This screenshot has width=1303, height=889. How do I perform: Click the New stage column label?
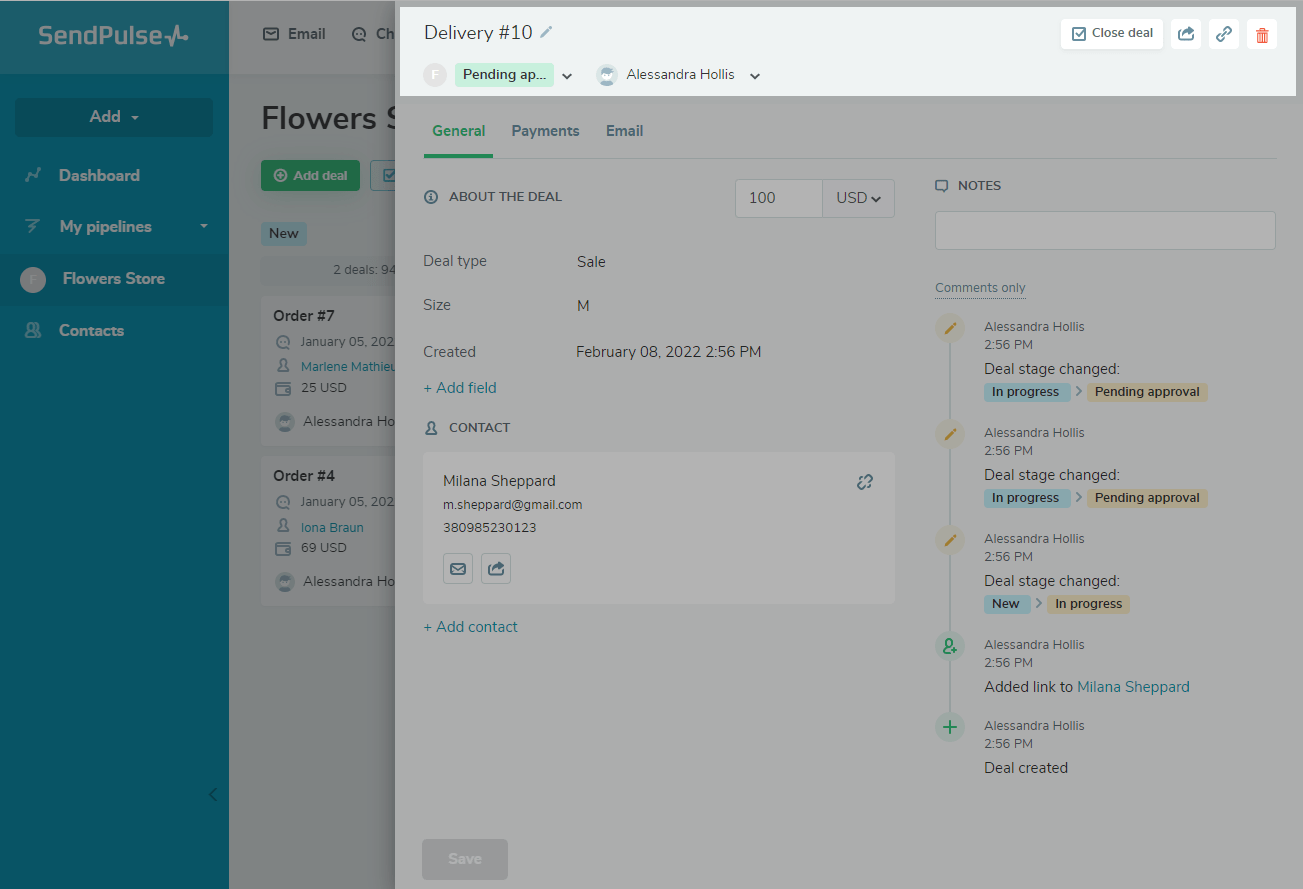[x=284, y=233]
